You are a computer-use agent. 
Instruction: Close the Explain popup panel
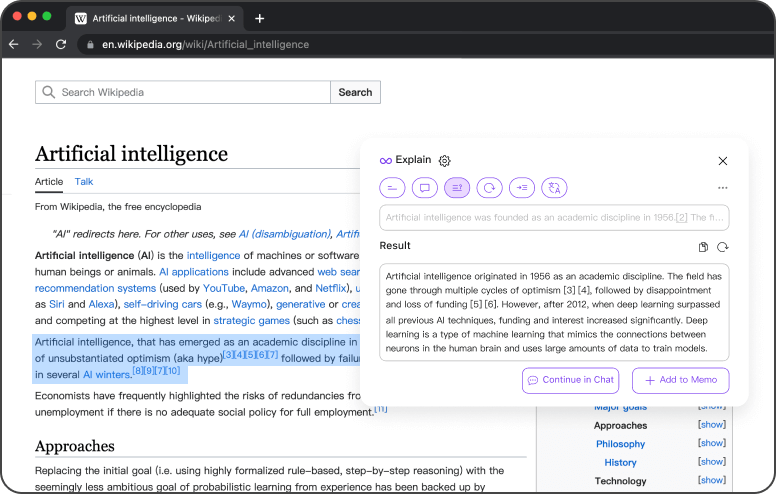coord(723,160)
